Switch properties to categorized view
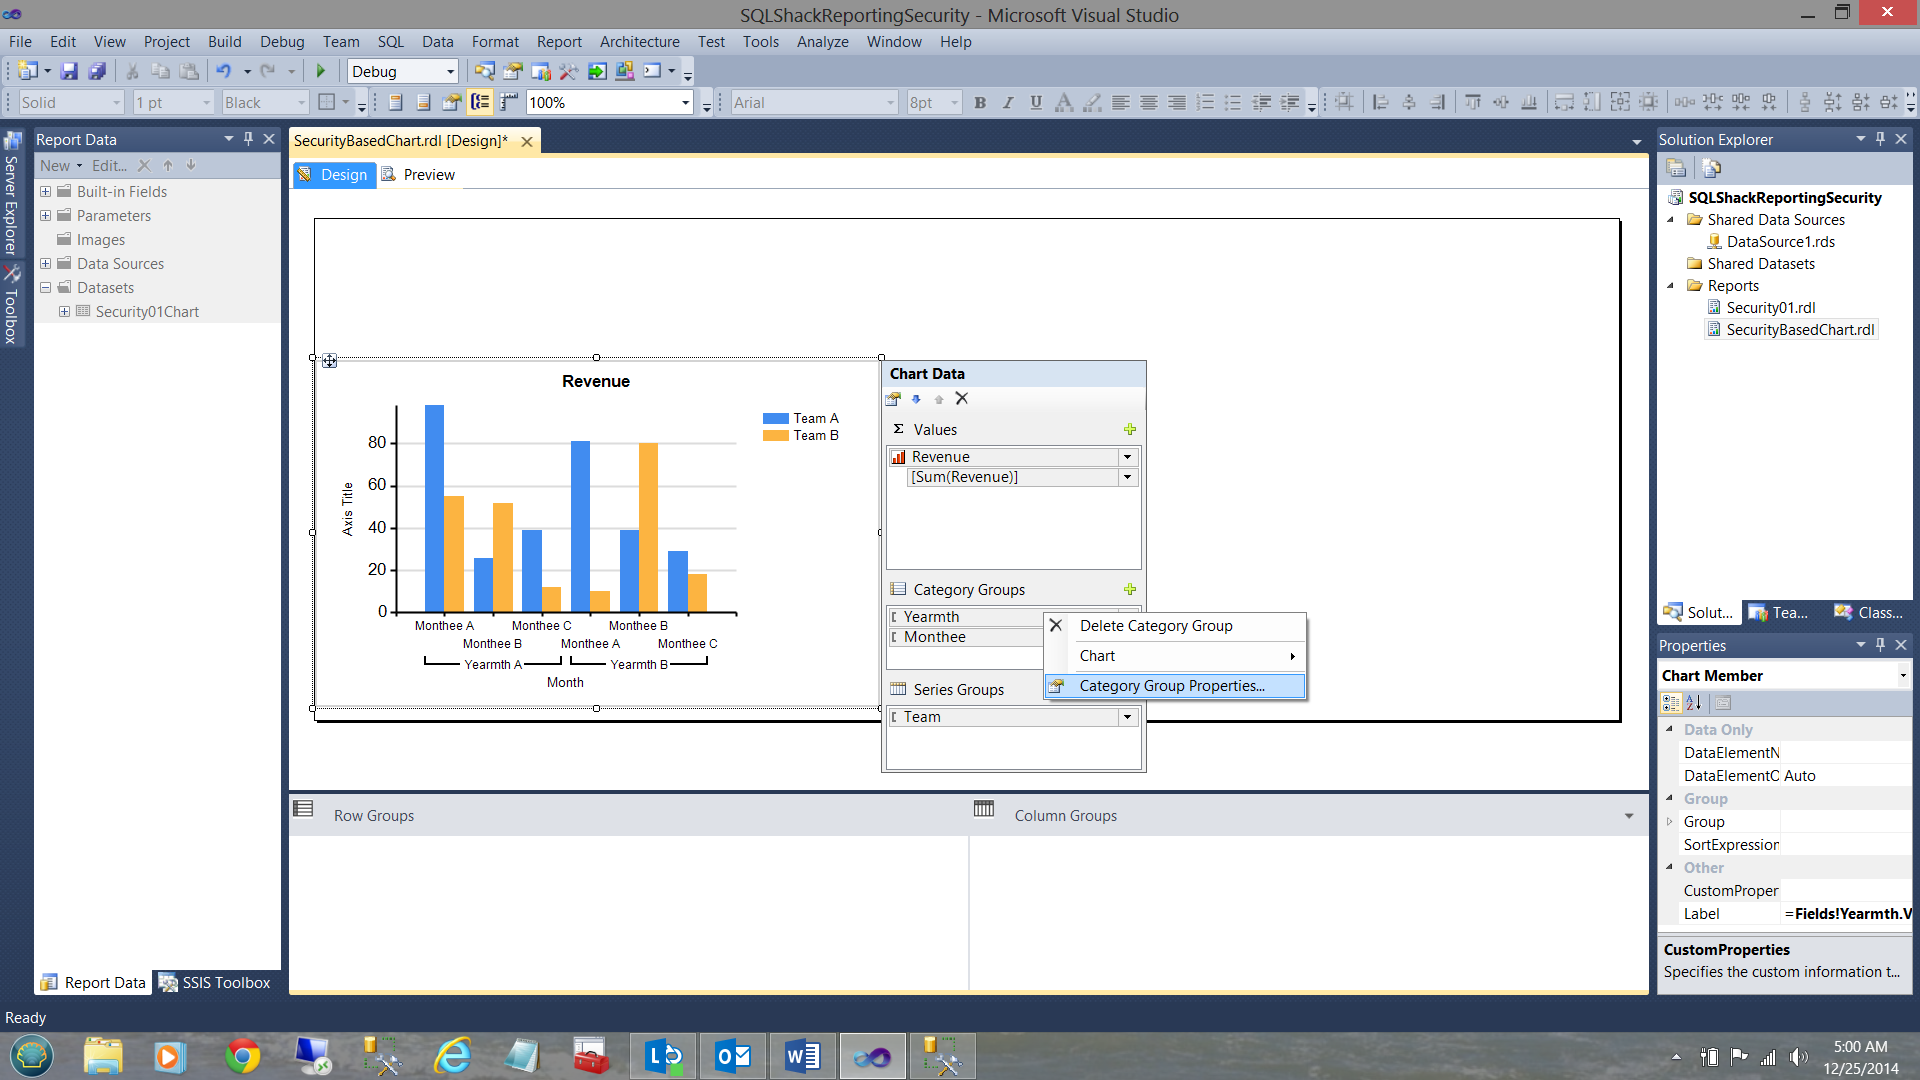 1671,703
